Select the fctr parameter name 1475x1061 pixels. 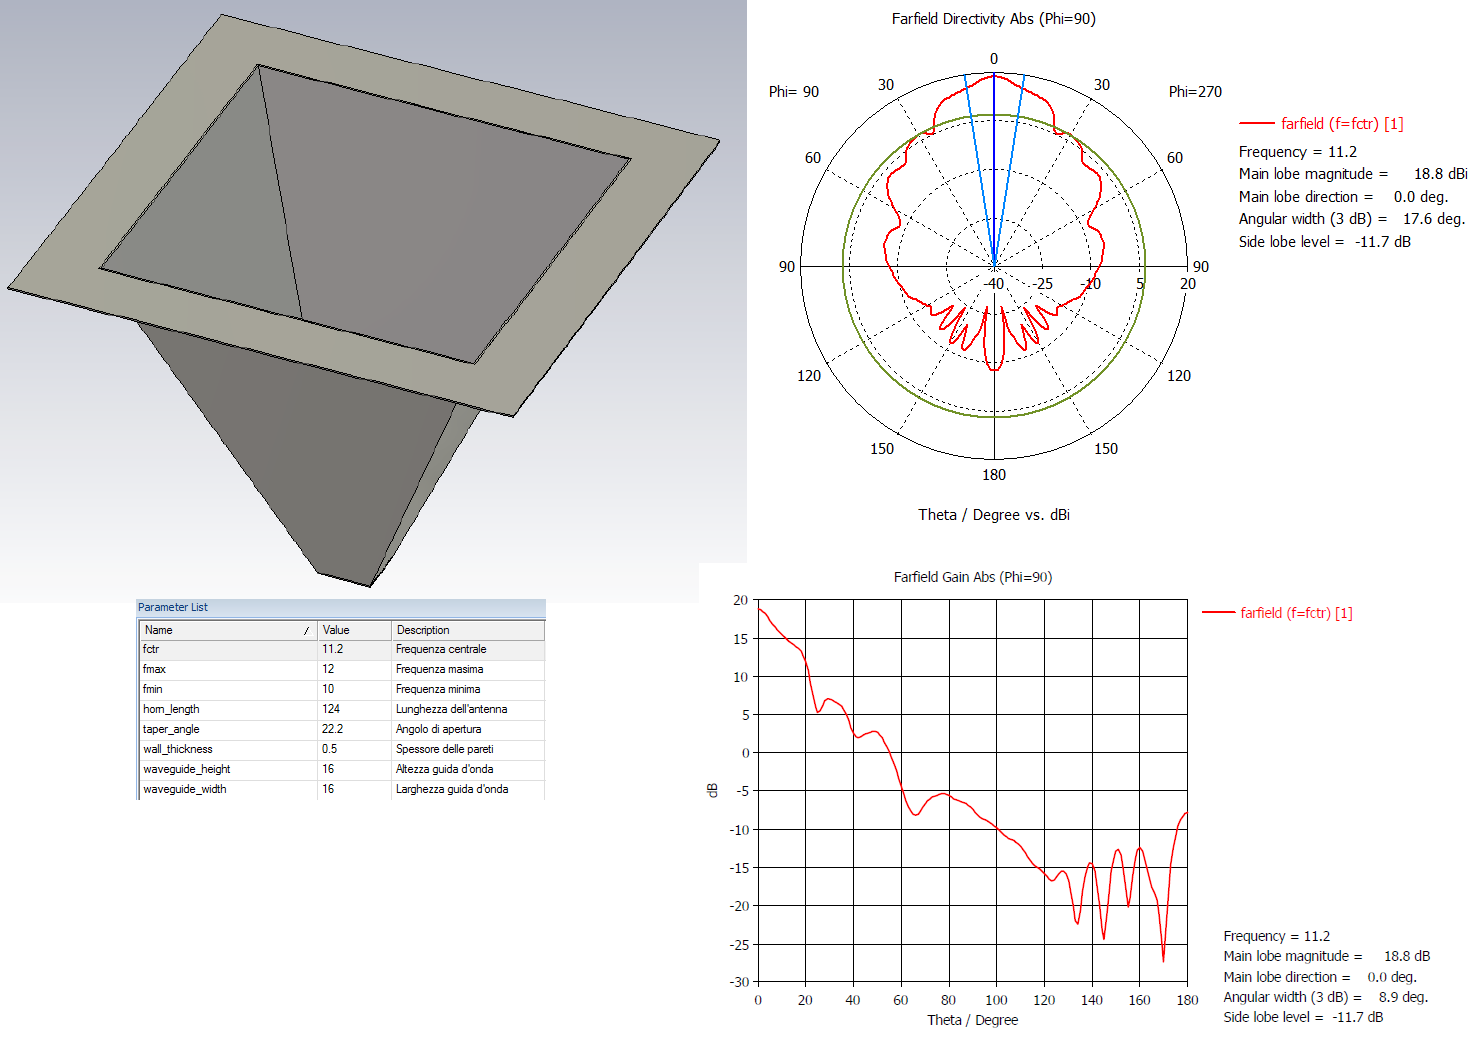coord(151,649)
